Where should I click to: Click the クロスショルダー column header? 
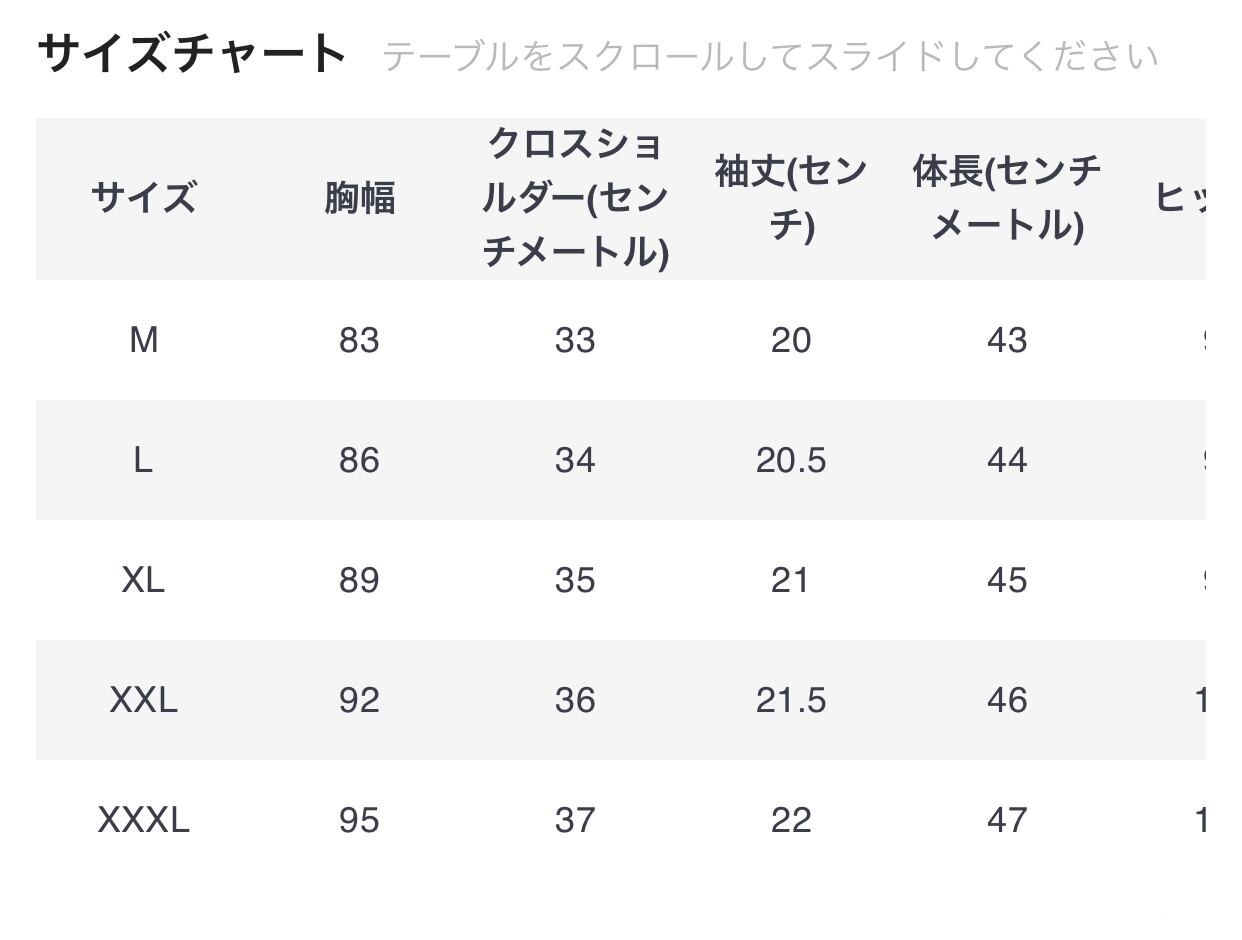[x=575, y=198]
